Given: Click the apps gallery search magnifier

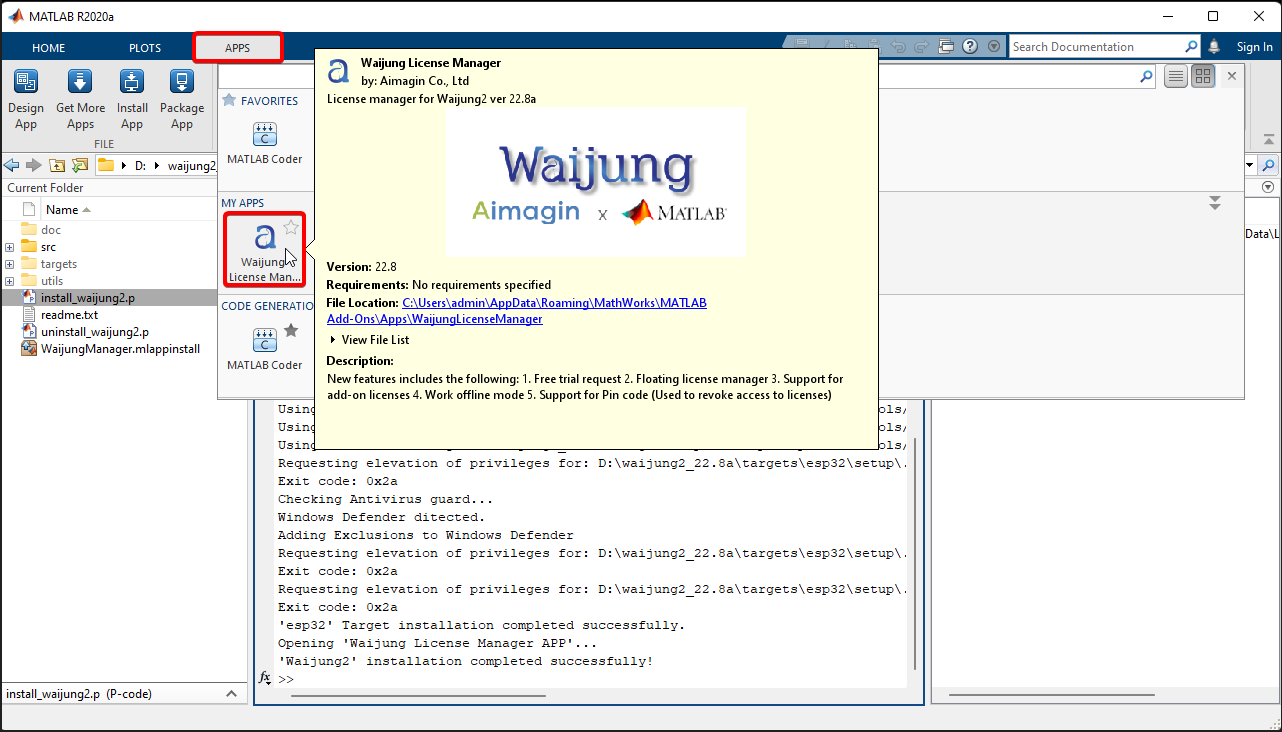Looking at the screenshot, I should pos(1146,76).
